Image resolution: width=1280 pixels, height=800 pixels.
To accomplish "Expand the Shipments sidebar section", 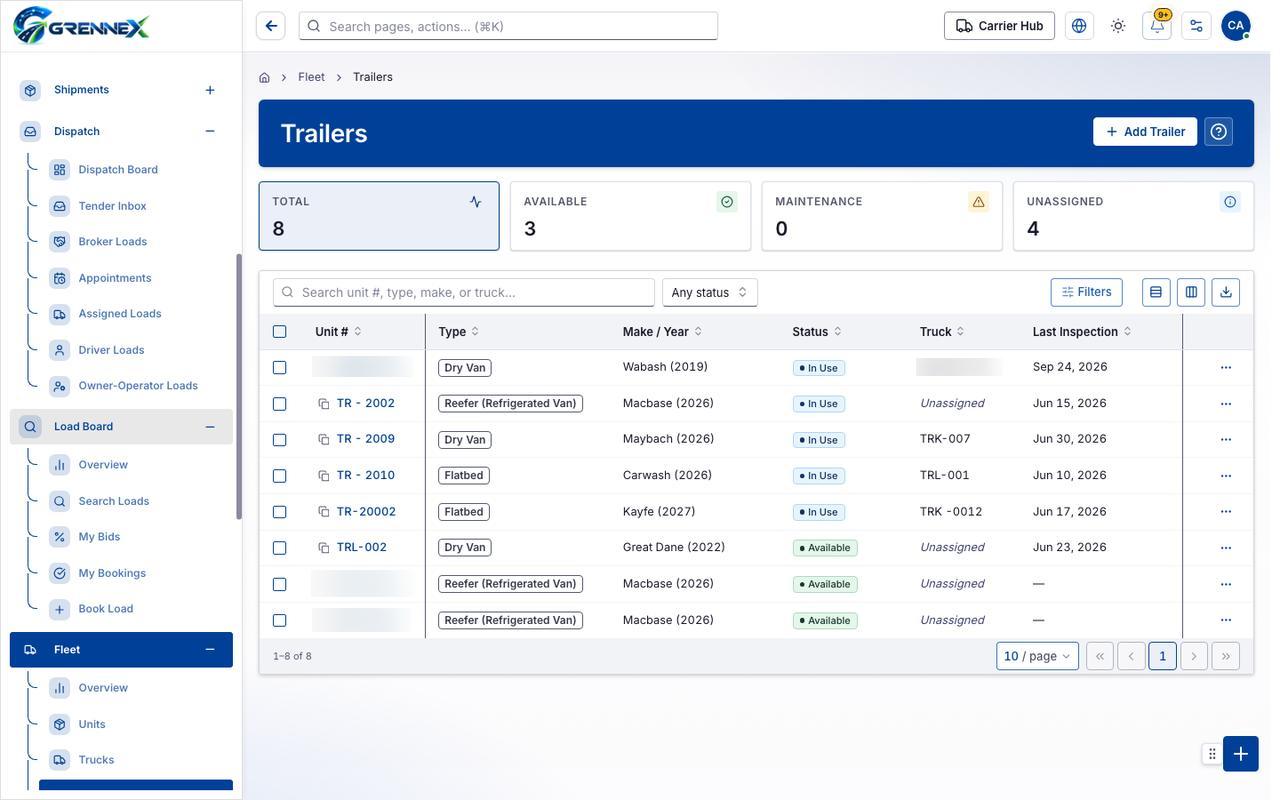I will pyautogui.click(x=210, y=90).
